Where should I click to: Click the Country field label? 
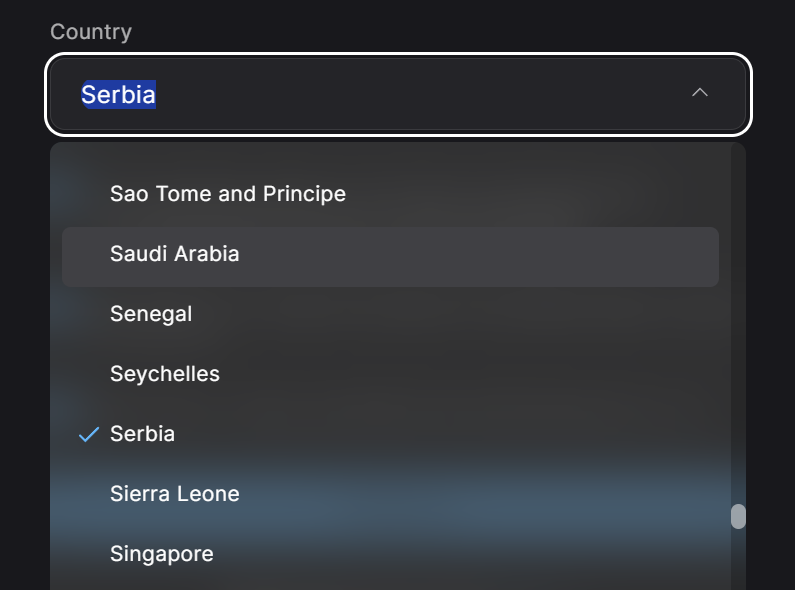click(x=91, y=32)
